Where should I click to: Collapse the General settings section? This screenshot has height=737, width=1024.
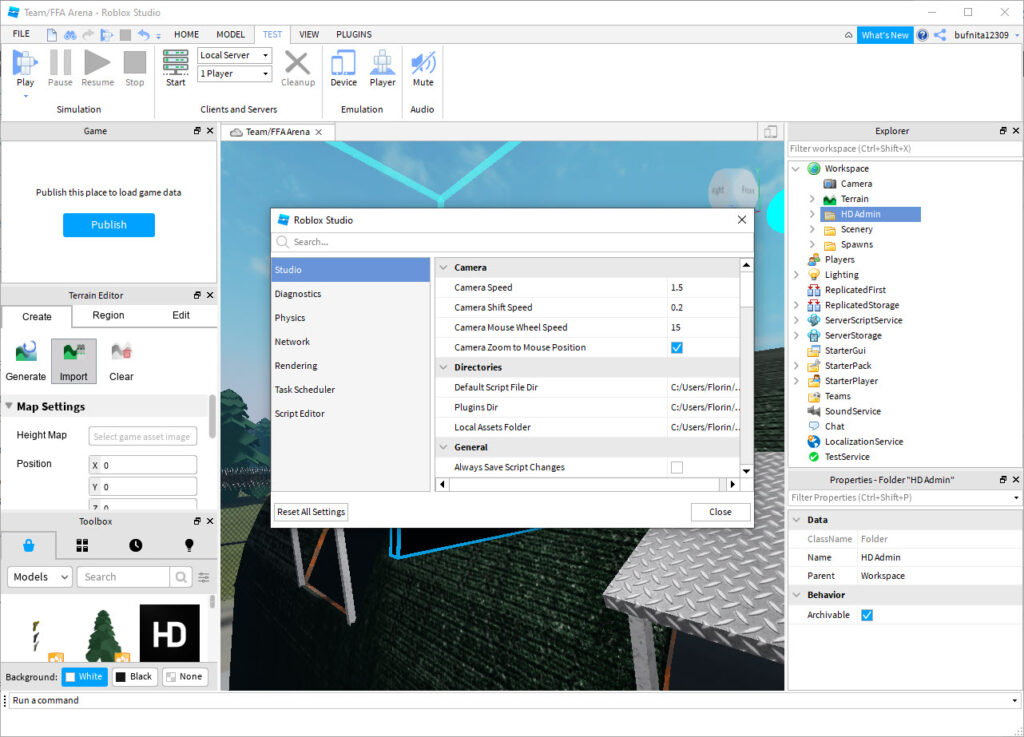click(x=443, y=447)
